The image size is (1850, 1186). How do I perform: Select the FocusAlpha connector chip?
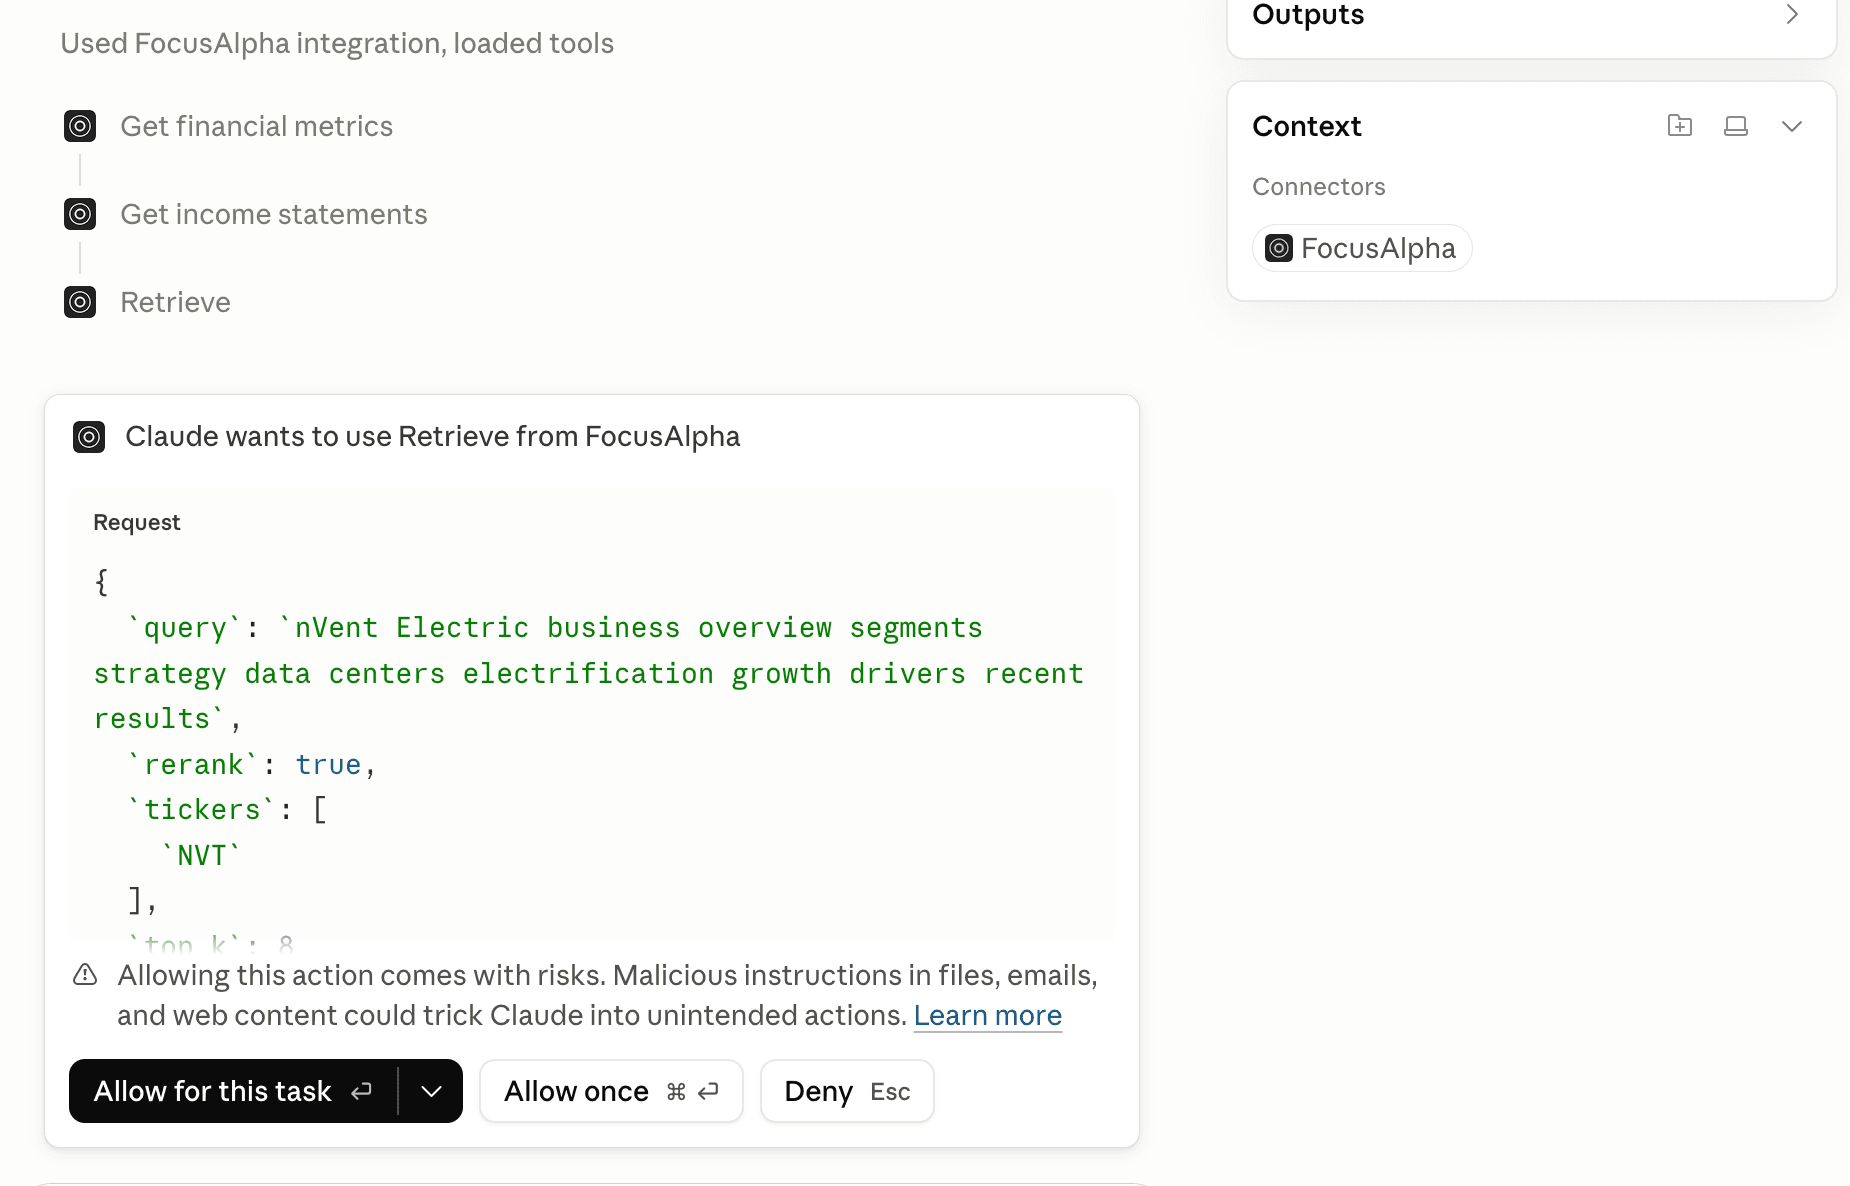[1362, 248]
